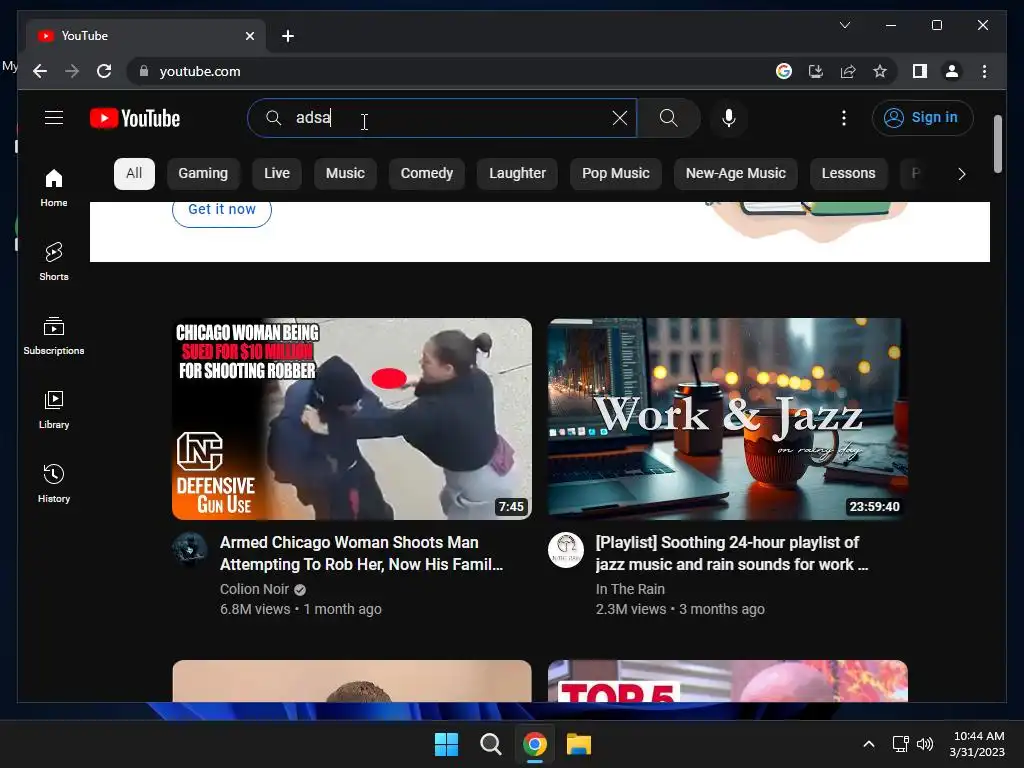Viewport: 1024px width, 768px height.
Task: Click the Colion Noir channel avatar
Action: tap(190, 550)
